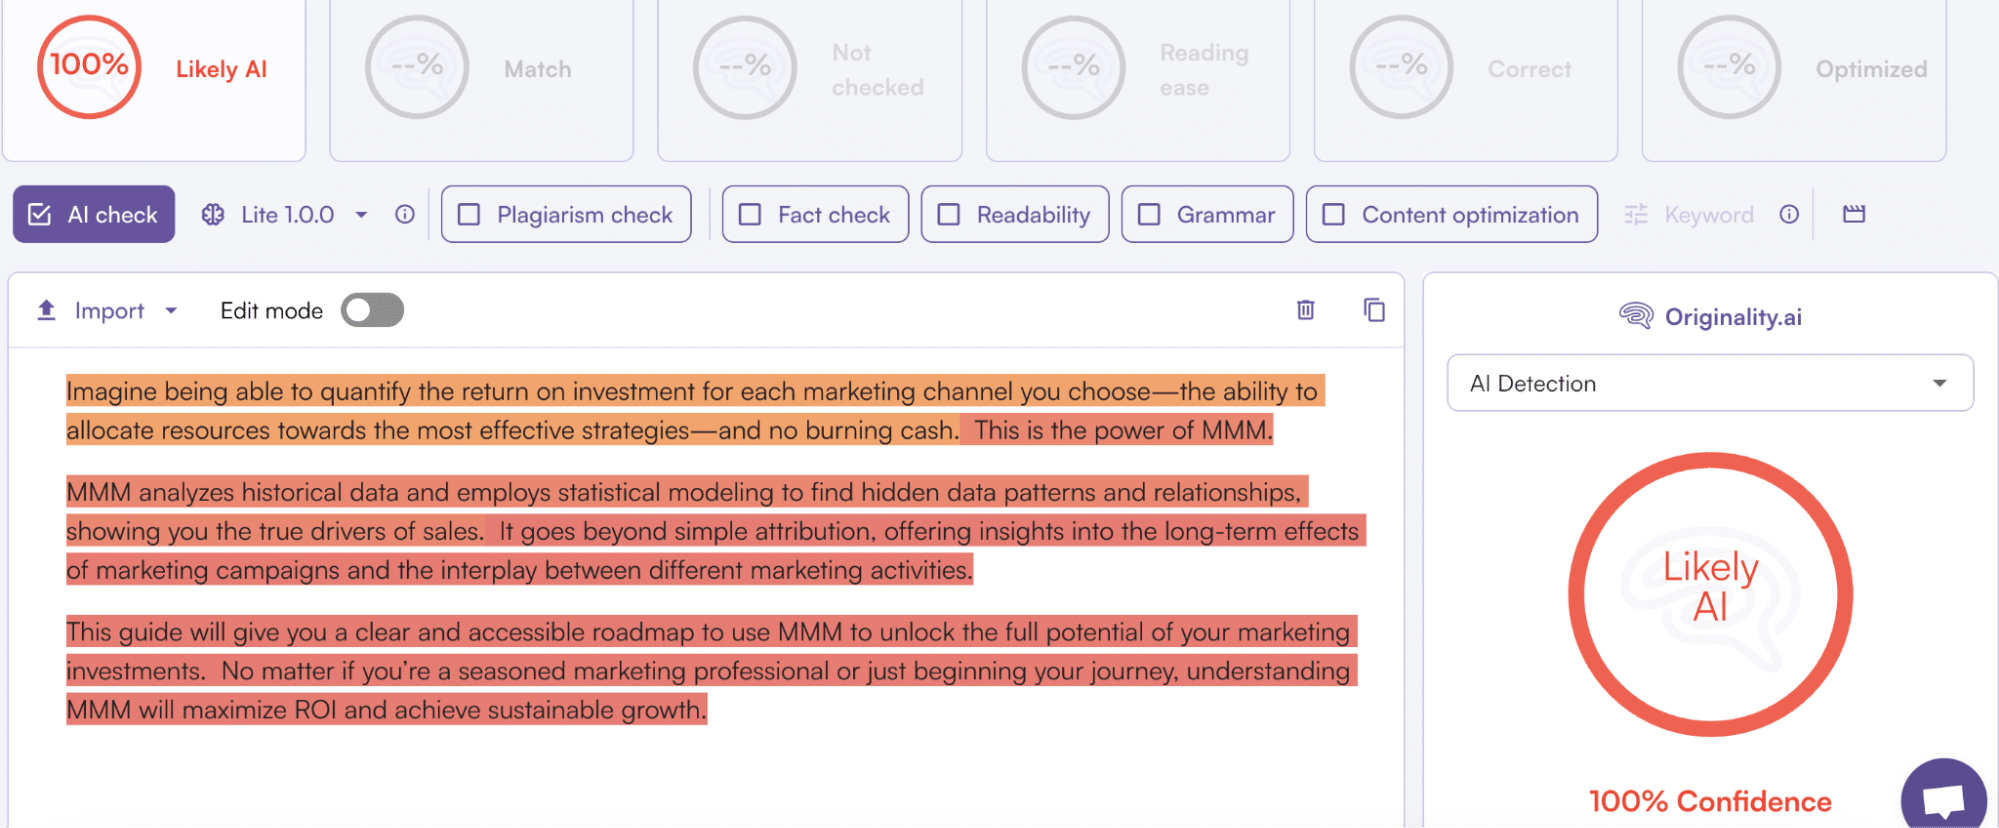
Task: Click the 100% Confidence text
Action: [x=1710, y=802]
